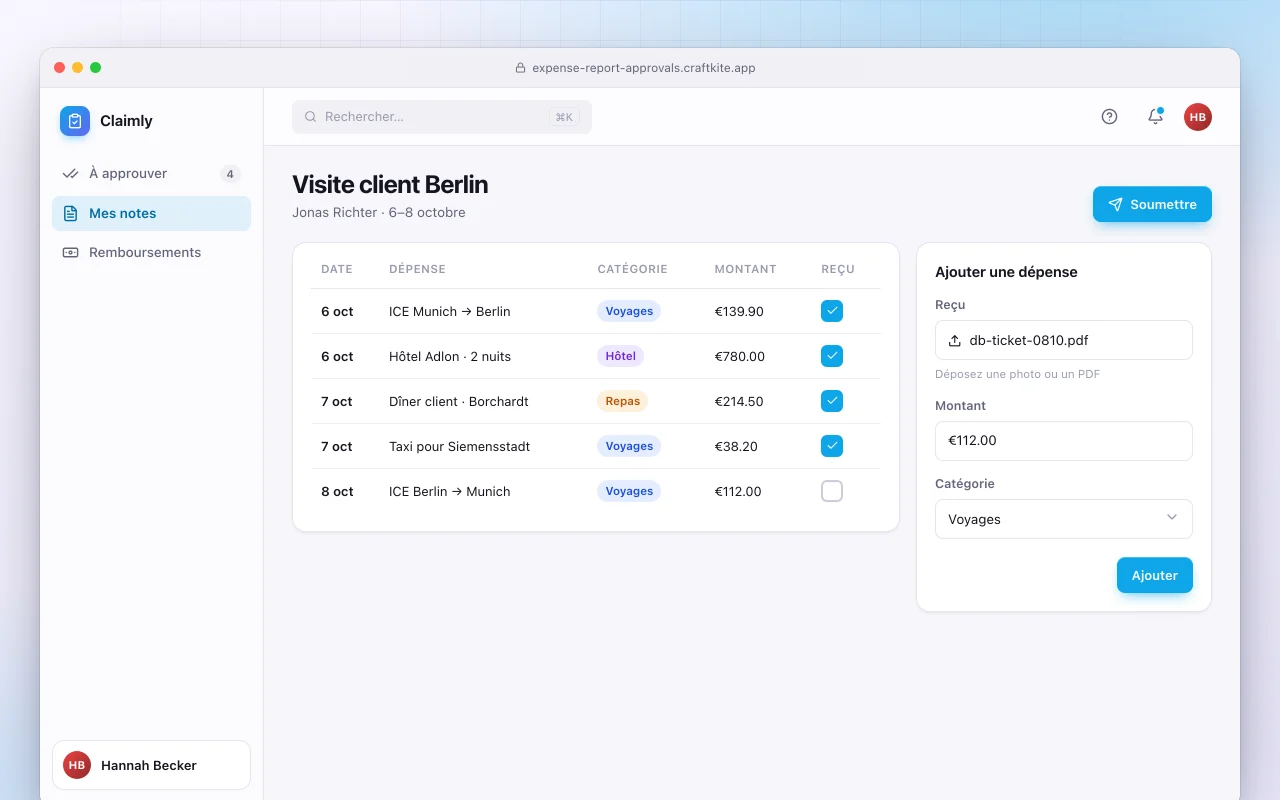Viewport: 1280px width, 800px height.
Task: Check receipt box for ICE Berlin → Munich
Action: pyautogui.click(x=832, y=491)
